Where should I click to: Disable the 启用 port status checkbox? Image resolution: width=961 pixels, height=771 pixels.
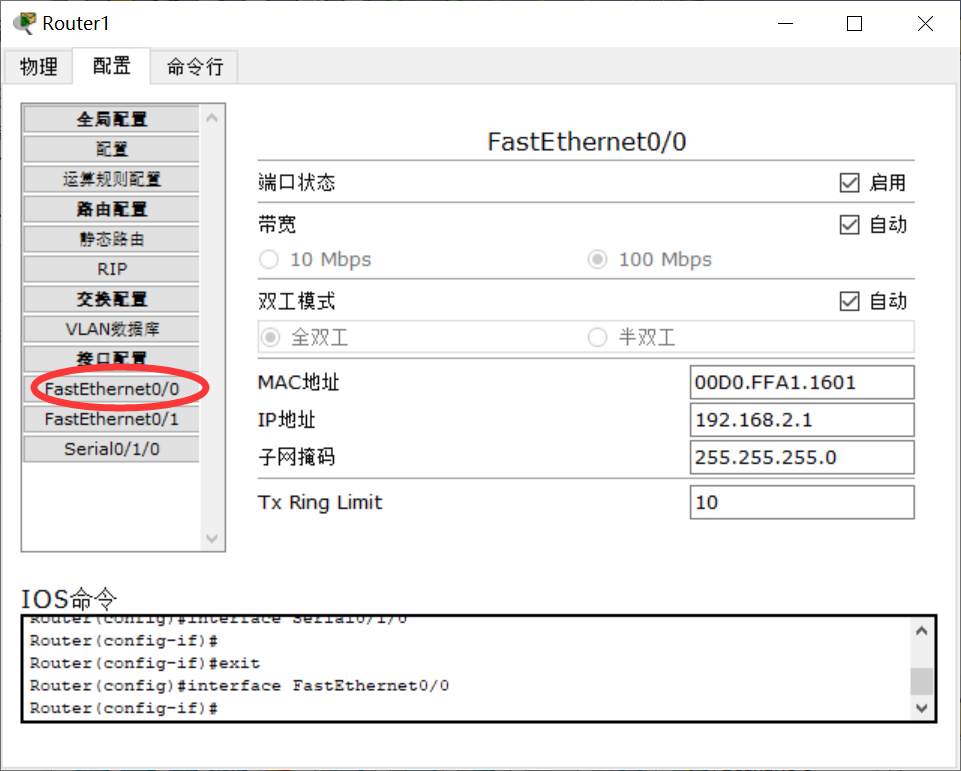coord(849,182)
